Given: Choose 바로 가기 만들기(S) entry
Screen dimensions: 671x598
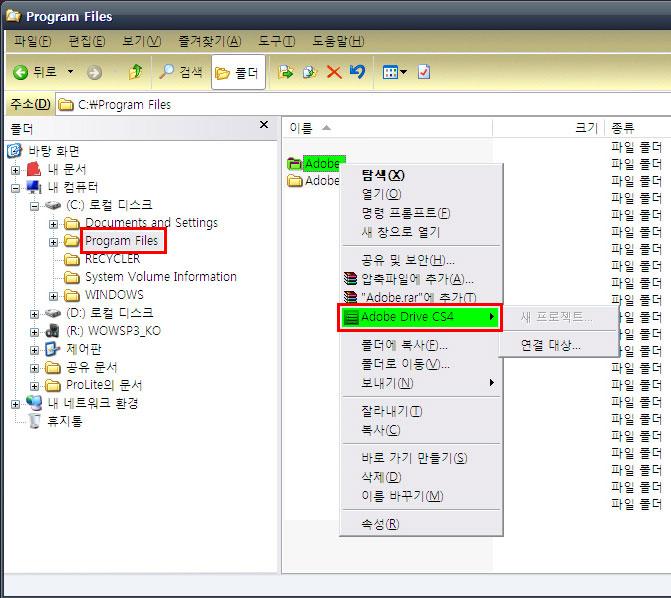Looking at the screenshot, I should point(421,458).
